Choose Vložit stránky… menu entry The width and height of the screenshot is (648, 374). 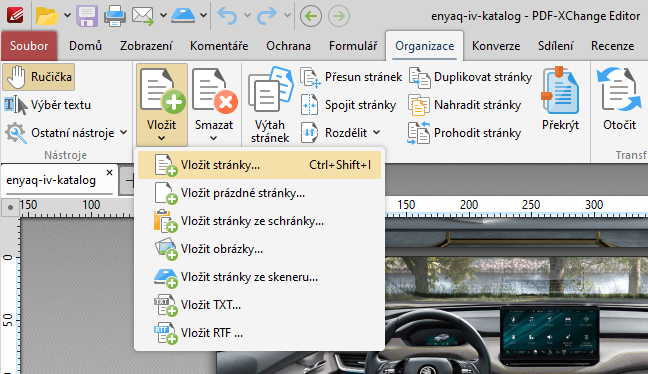click(x=260, y=165)
